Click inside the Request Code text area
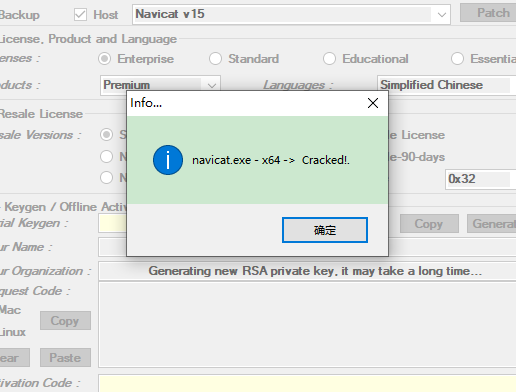This screenshot has width=516, height=392. pyautogui.click(x=307, y=324)
